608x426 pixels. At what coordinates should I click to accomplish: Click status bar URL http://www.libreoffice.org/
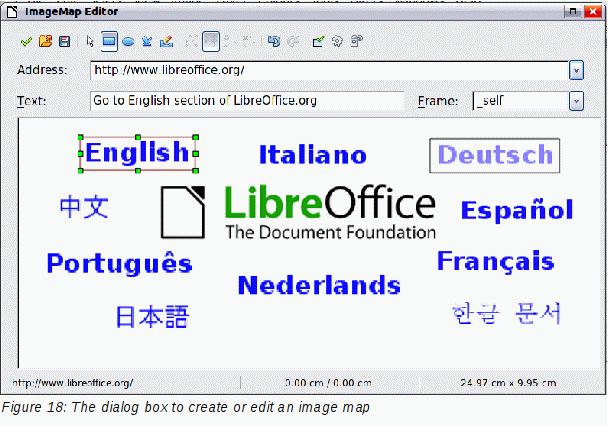(x=73, y=383)
